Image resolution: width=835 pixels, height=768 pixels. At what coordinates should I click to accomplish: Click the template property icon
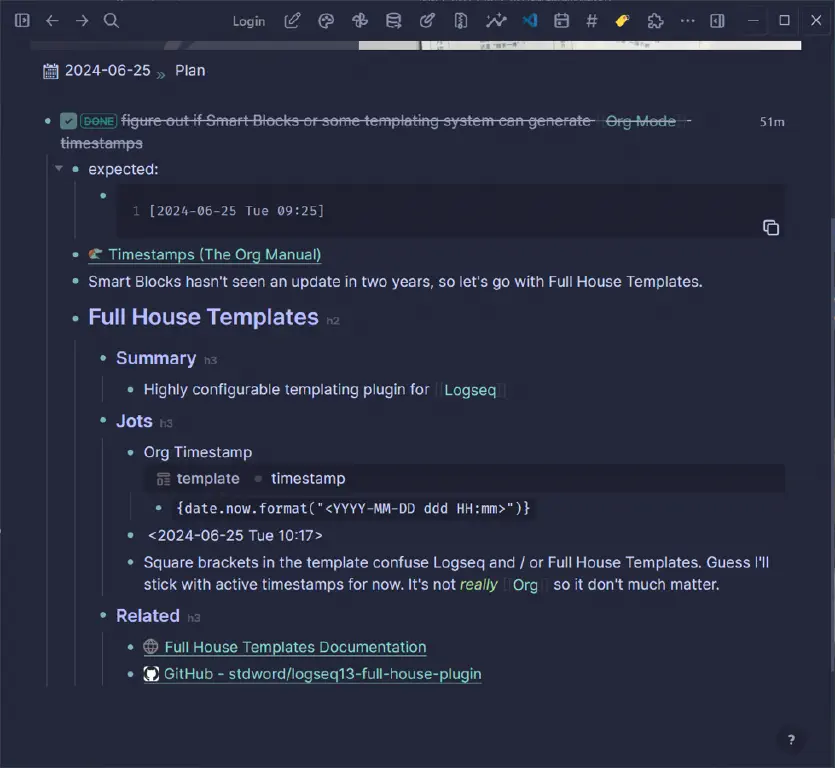(163, 479)
